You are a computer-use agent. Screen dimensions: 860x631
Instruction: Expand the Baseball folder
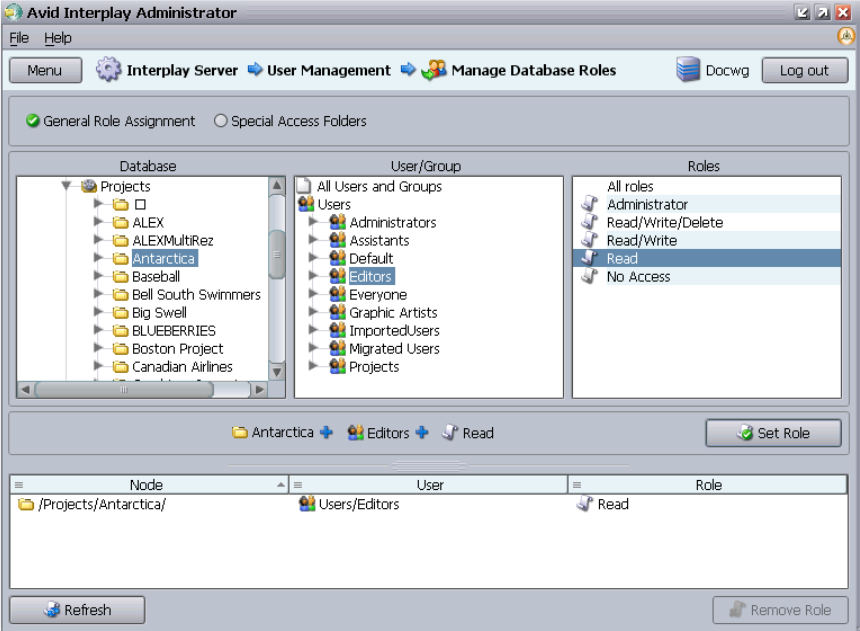pyautogui.click(x=98, y=275)
